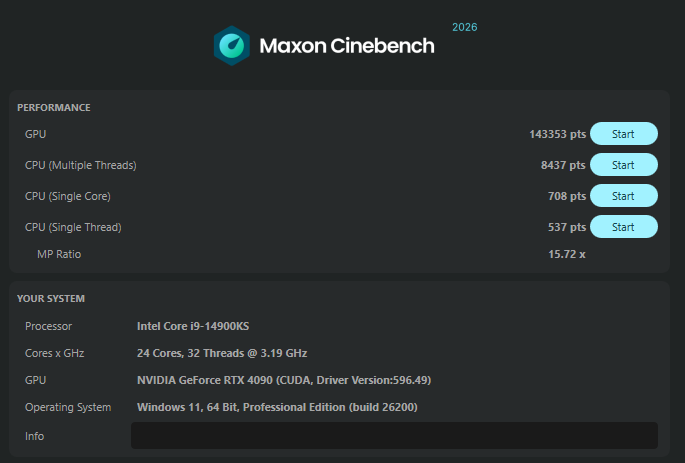The height and width of the screenshot is (463, 685).
Task: Select the 143353 pts GPU score
Action: point(557,134)
